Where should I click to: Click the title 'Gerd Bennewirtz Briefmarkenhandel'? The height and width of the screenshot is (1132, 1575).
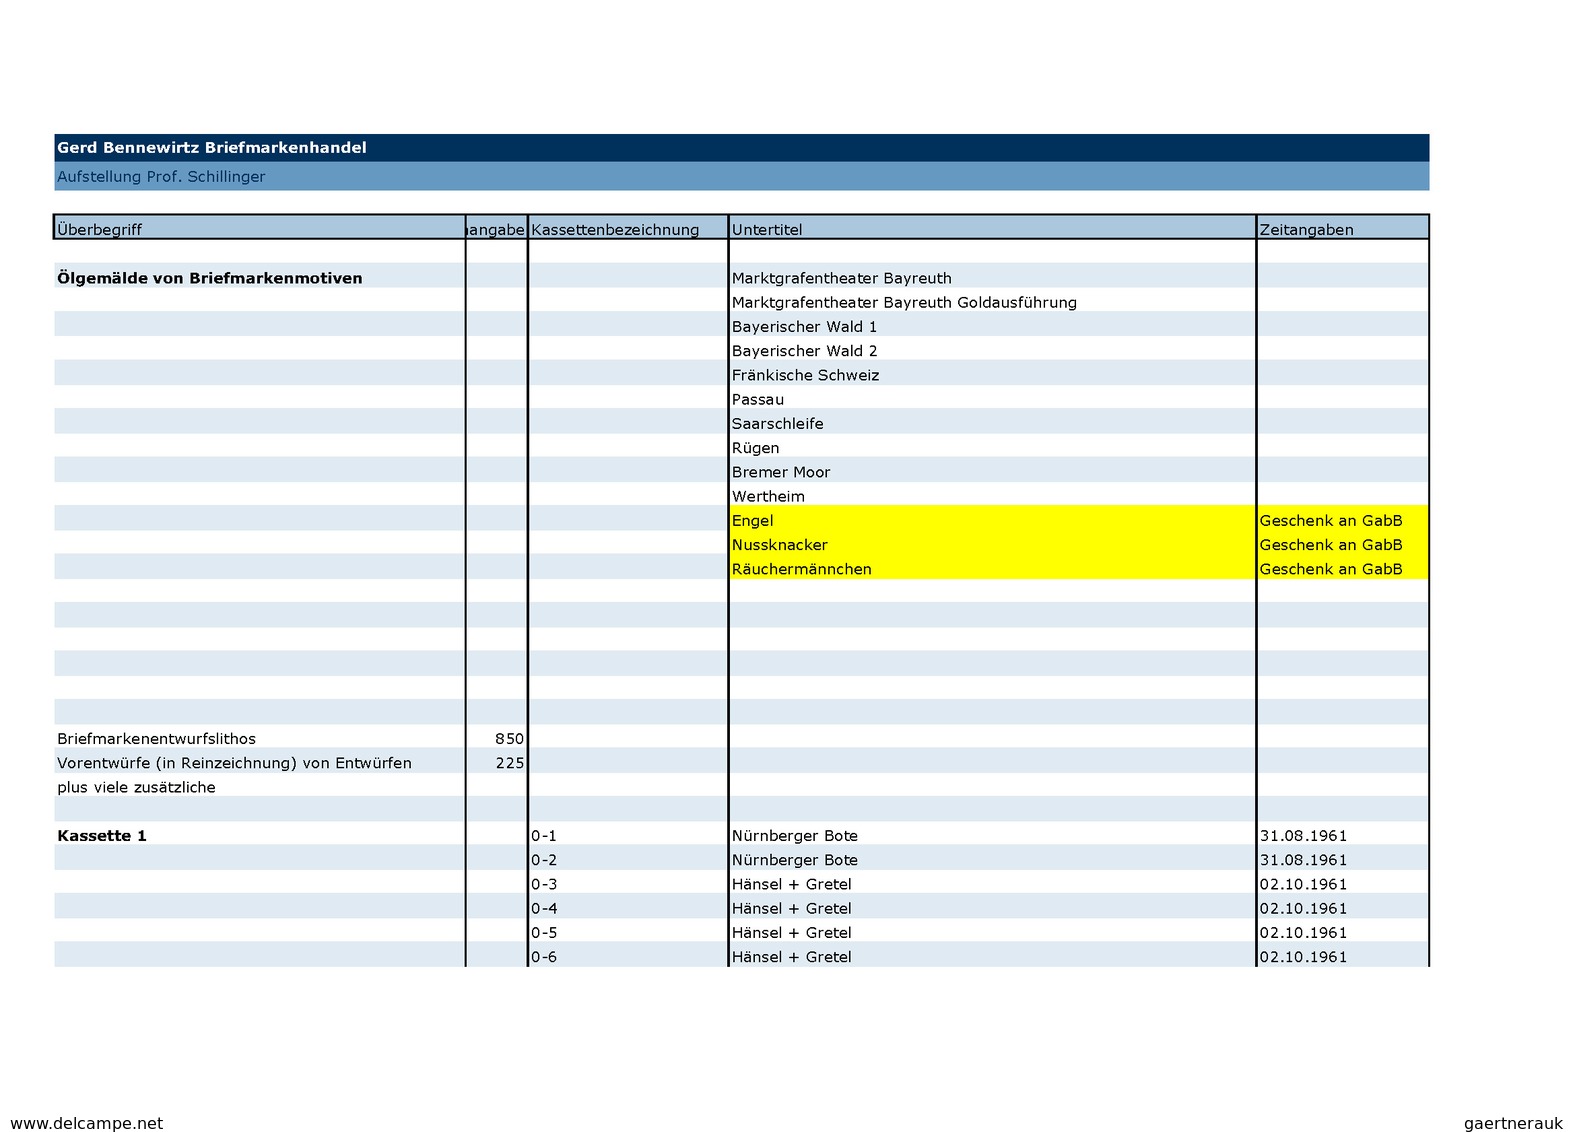click(x=212, y=148)
